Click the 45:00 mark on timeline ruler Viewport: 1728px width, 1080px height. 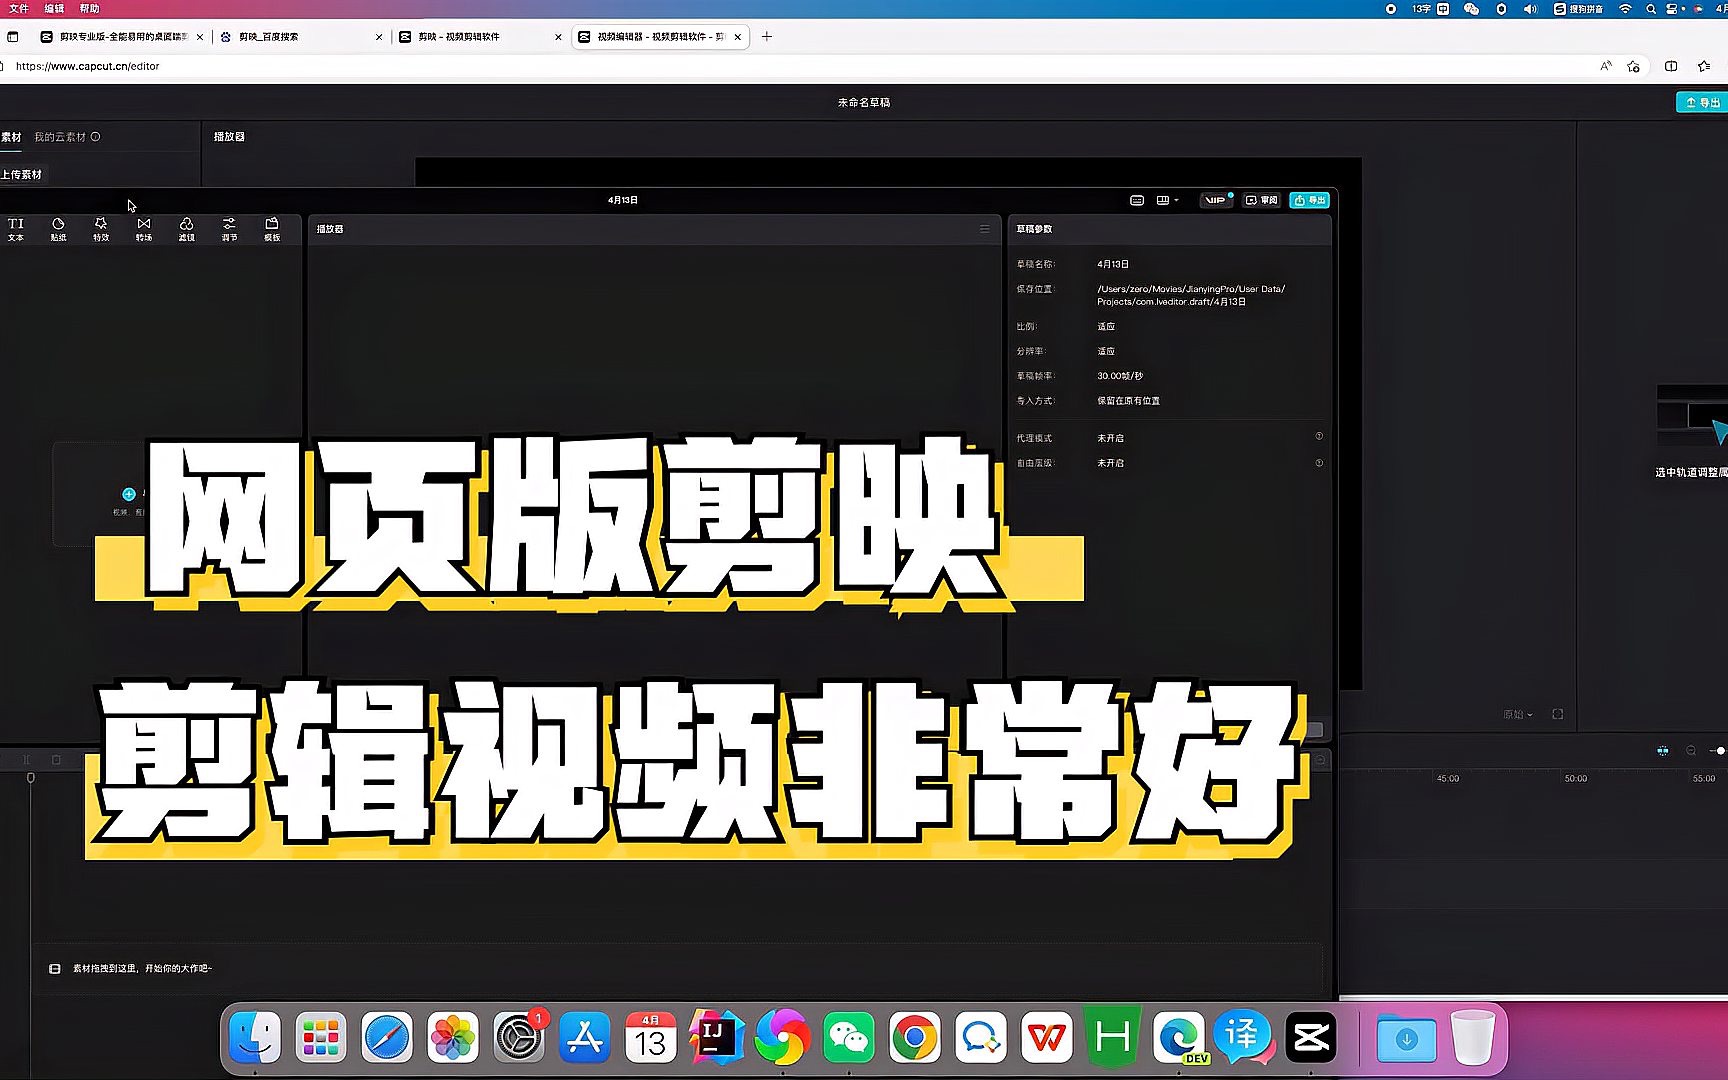click(1448, 778)
